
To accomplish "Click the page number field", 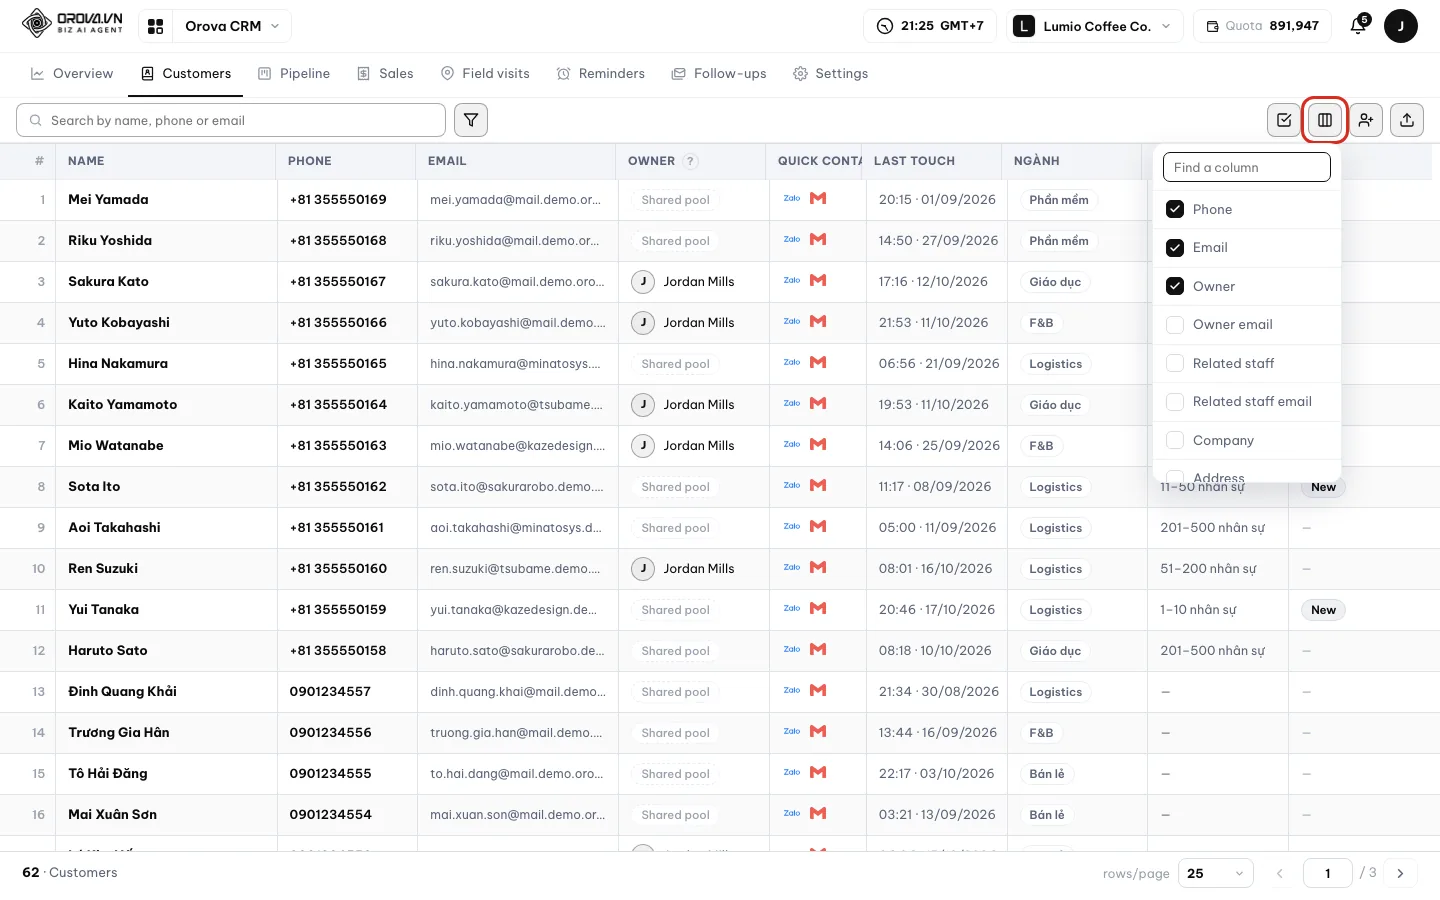I will click(x=1328, y=873).
